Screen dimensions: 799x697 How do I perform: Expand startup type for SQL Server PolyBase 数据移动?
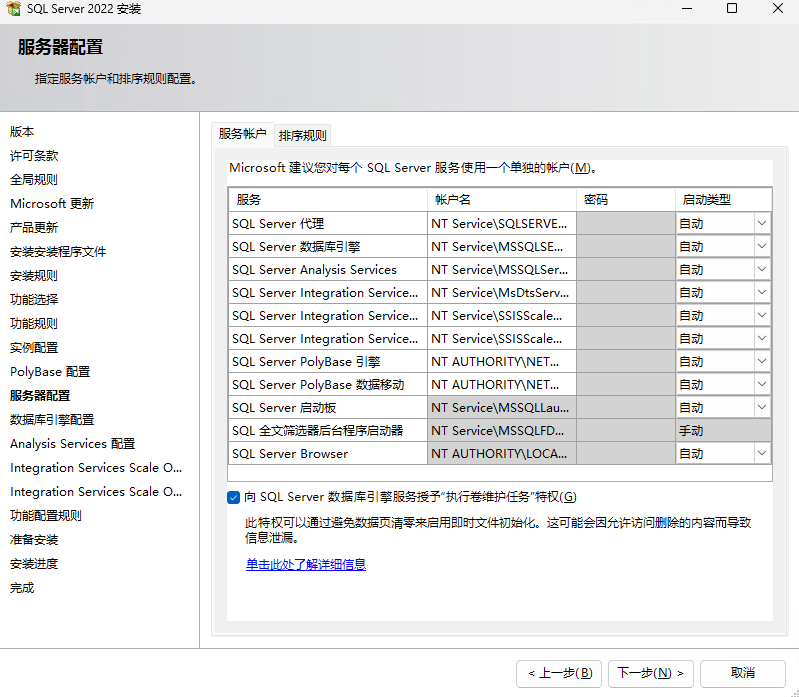(x=762, y=384)
